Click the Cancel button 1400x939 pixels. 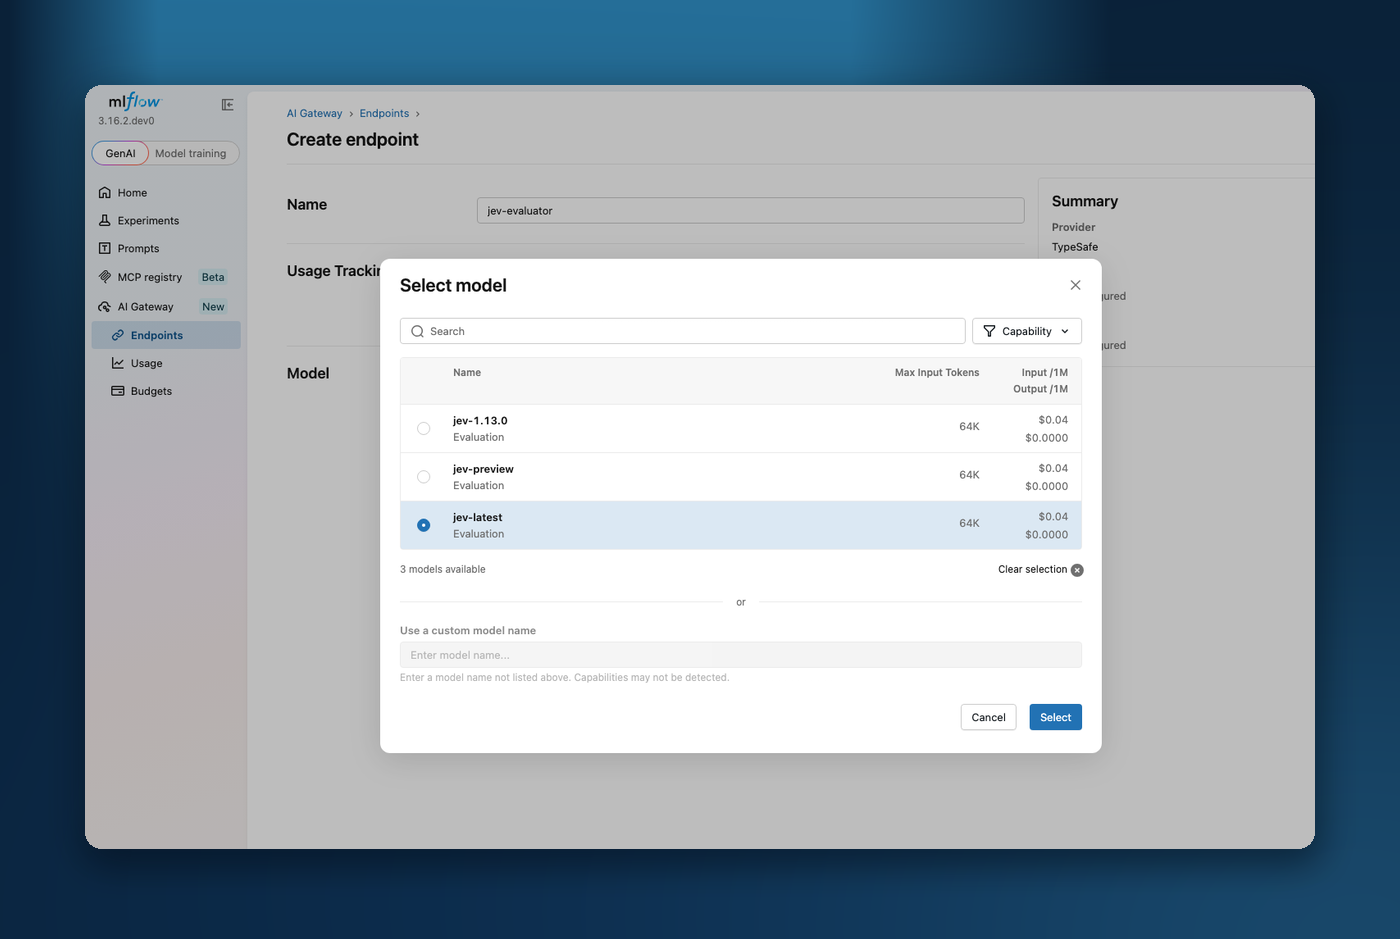point(988,717)
